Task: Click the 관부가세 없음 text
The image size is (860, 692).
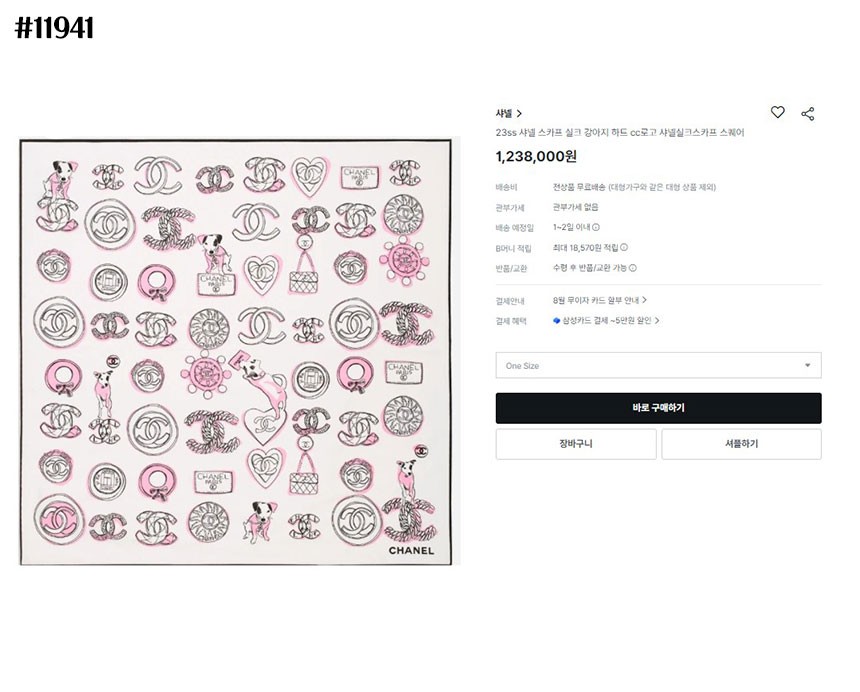Action: pos(575,207)
